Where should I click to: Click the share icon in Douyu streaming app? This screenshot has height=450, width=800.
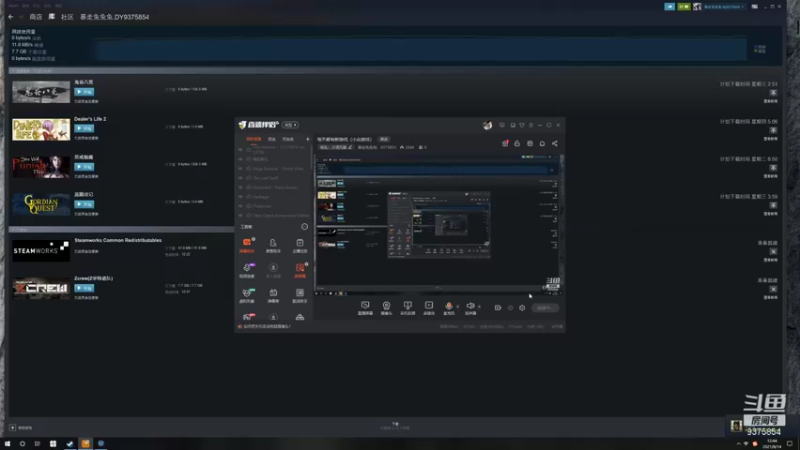(555, 143)
